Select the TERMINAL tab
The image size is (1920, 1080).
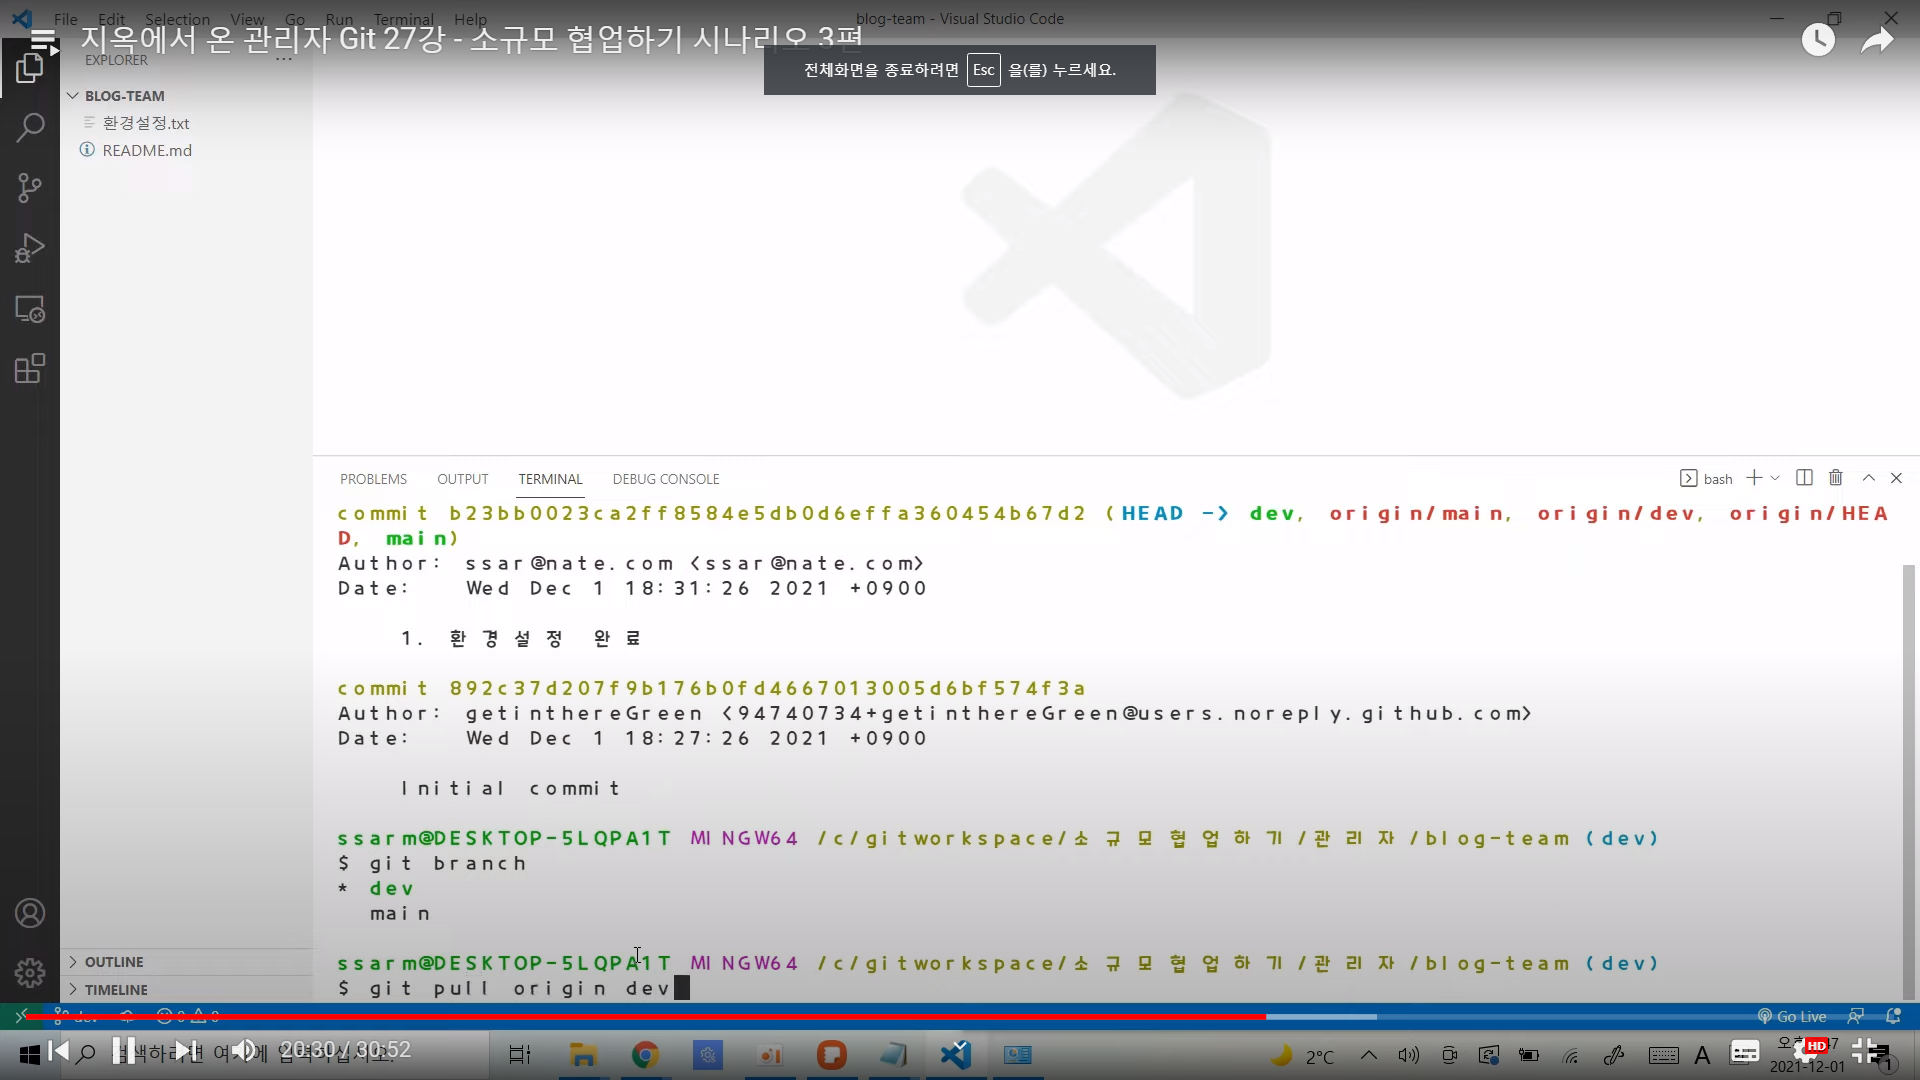(x=550, y=479)
